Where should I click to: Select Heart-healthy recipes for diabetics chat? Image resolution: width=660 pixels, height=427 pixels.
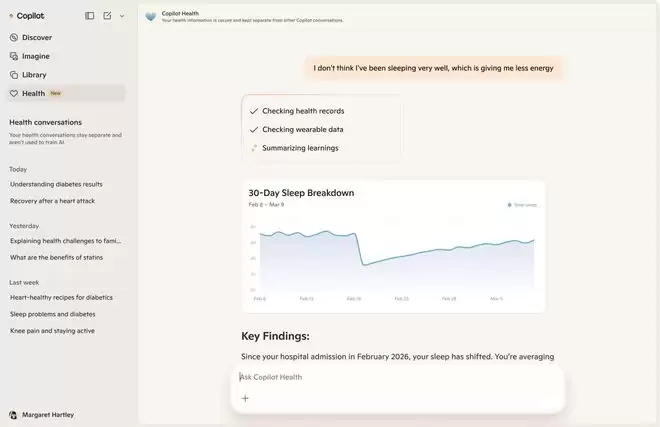click(x=61, y=298)
